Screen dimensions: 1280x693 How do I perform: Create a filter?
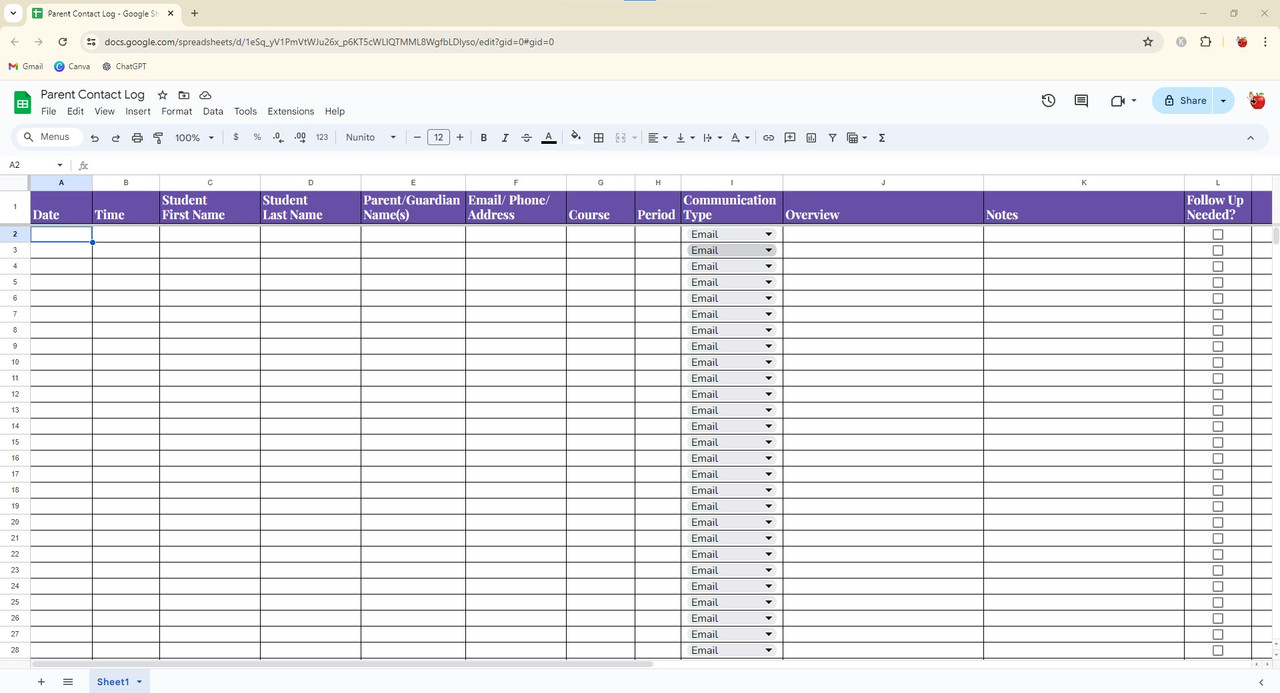point(832,137)
